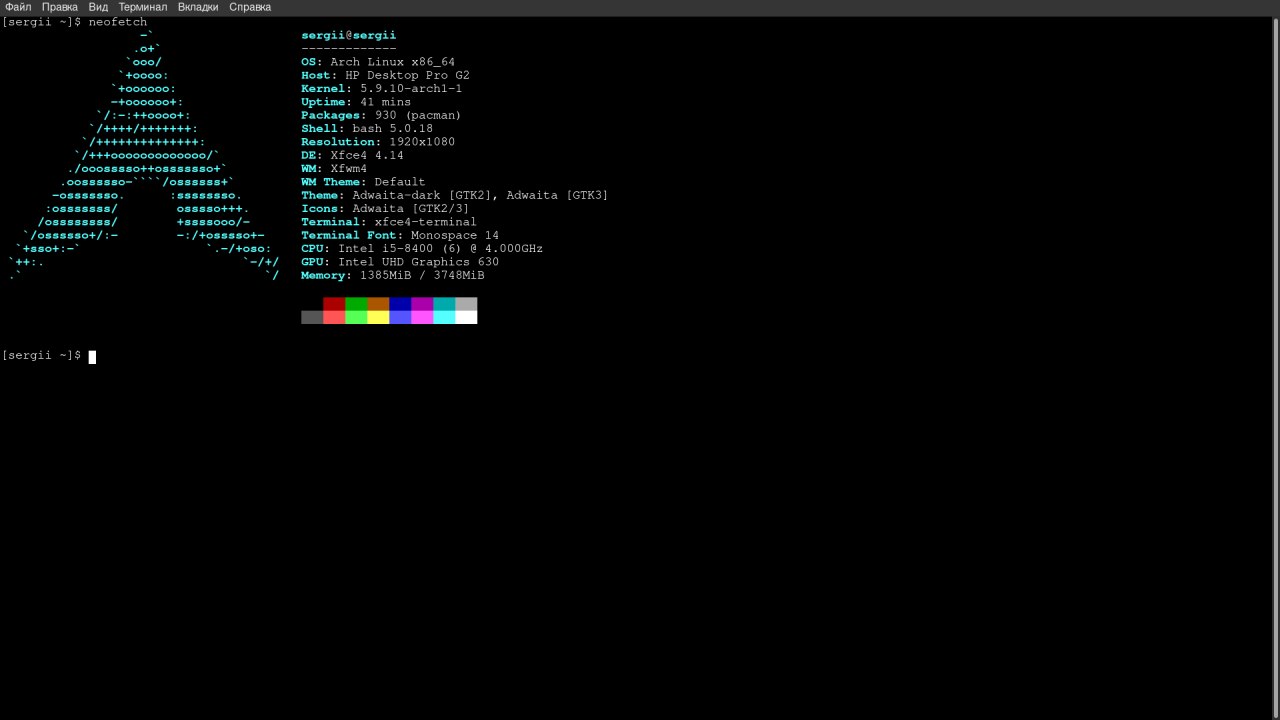
Task: Open the Файл menu
Action: (18, 7)
